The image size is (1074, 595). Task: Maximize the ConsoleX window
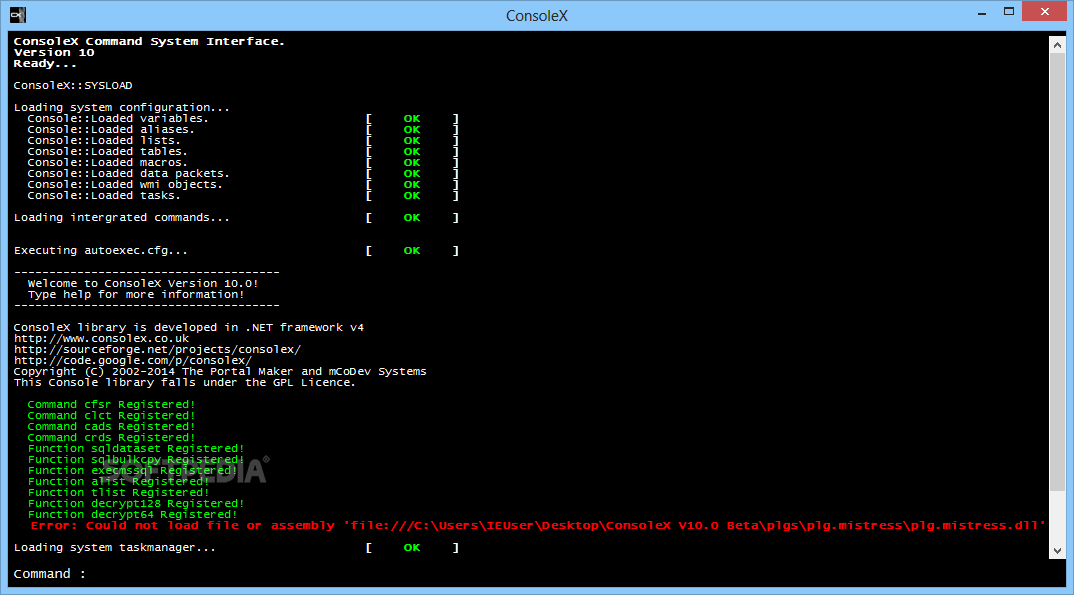1008,12
